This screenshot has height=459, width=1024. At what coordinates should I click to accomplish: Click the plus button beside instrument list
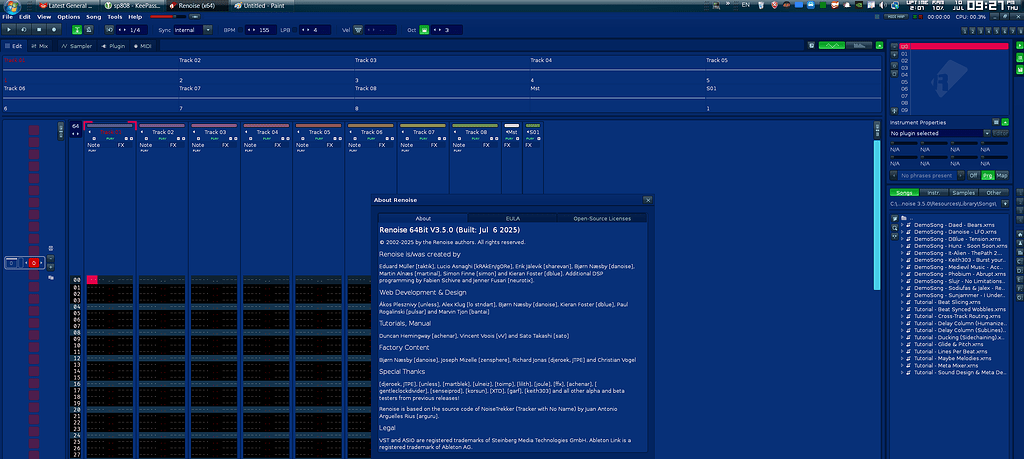pyautogui.click(x=894, y=54)
